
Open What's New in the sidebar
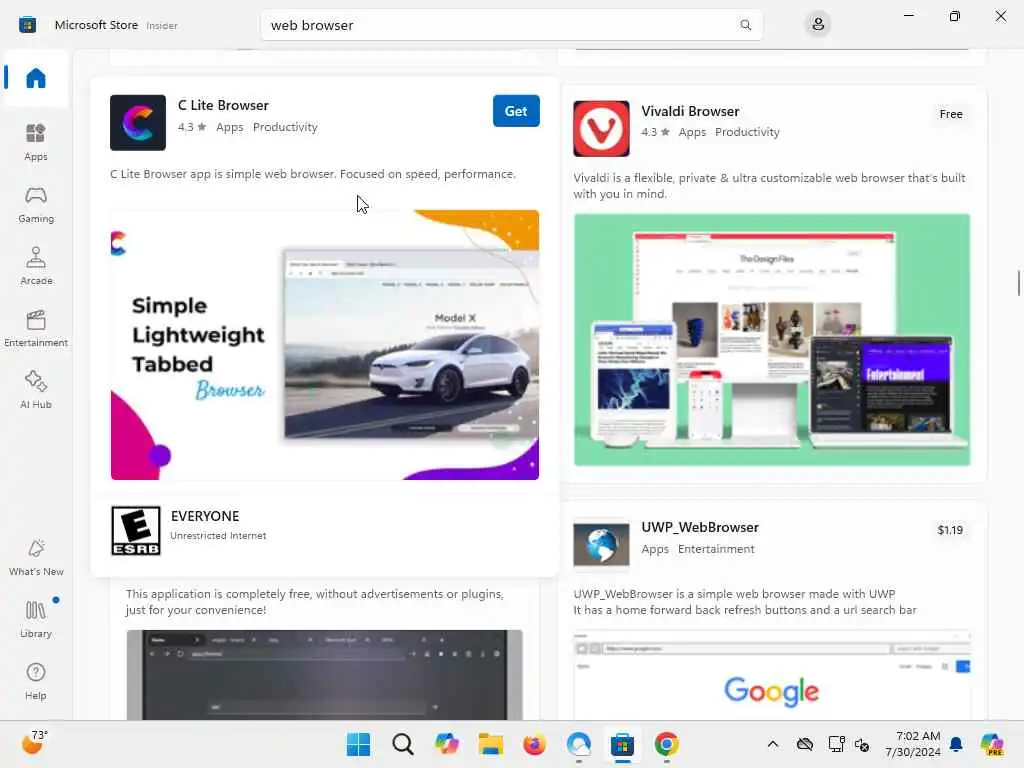pos(36,557)
